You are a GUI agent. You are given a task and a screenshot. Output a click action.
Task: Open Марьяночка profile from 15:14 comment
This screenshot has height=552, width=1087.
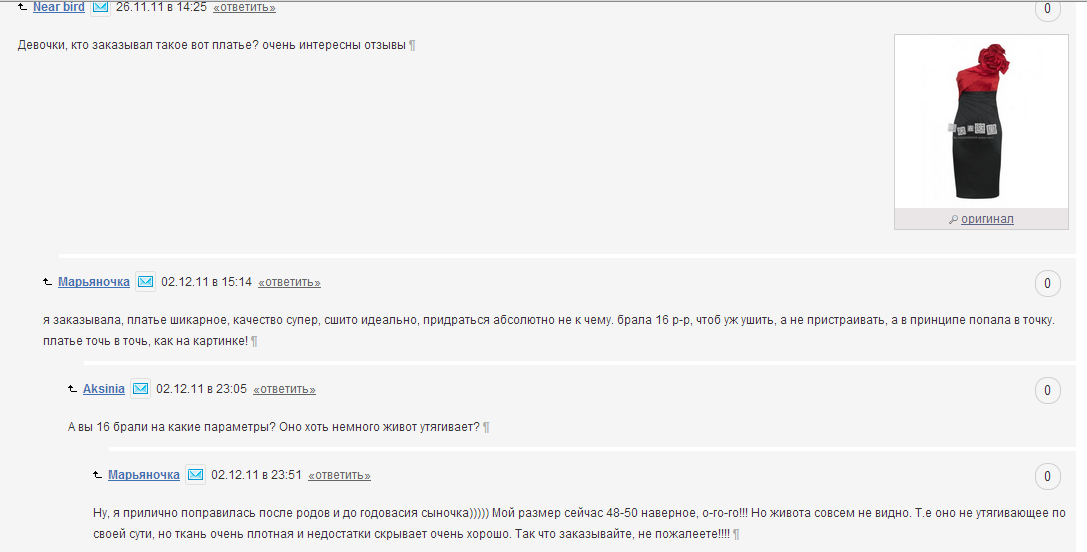click(x=94, y=282)
